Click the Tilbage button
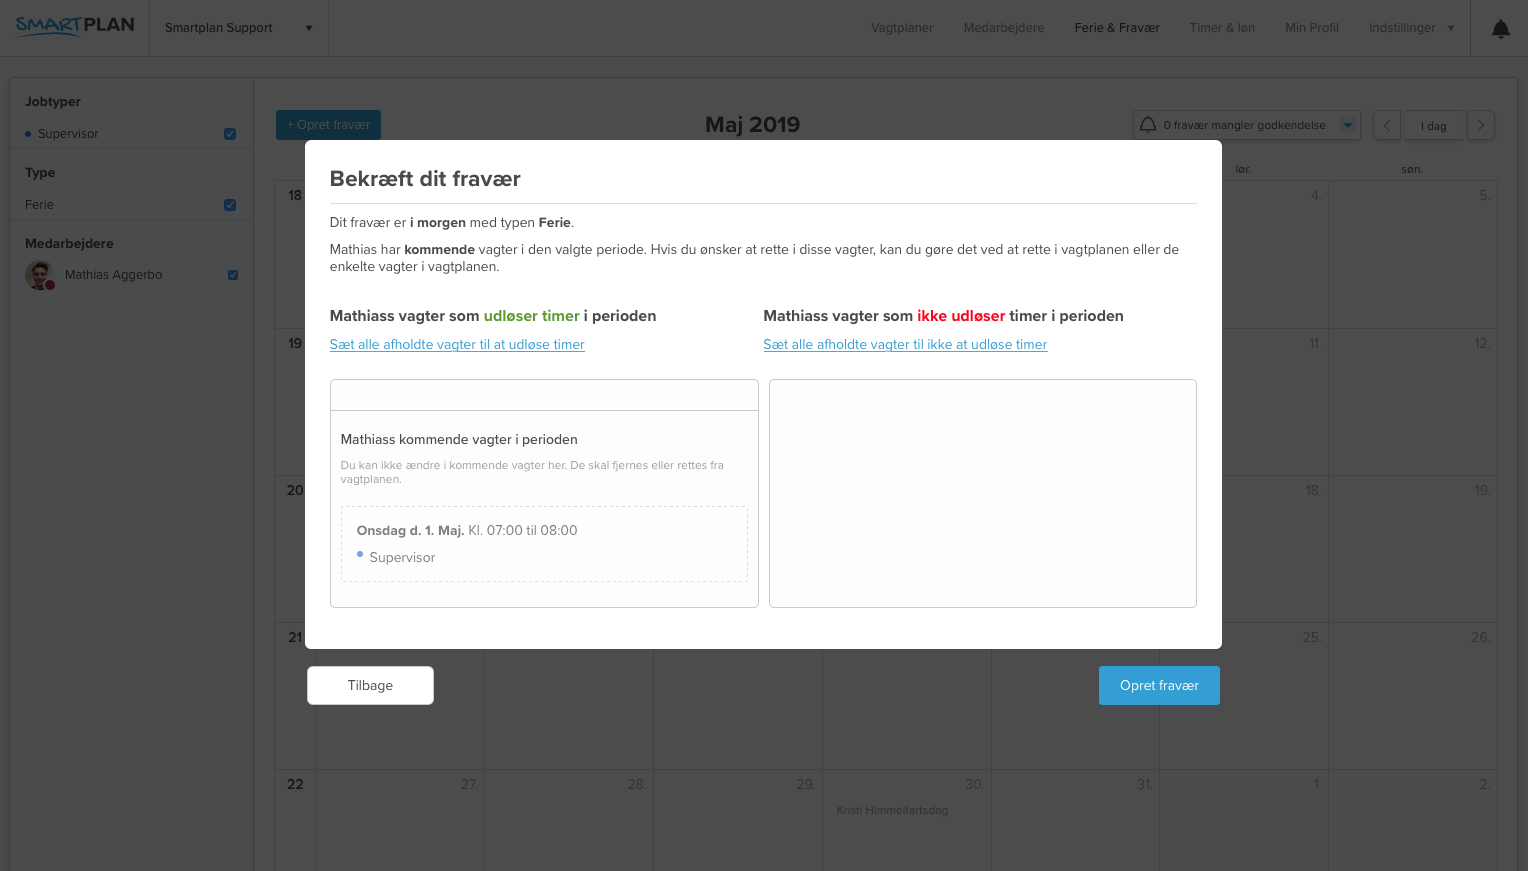This screenshot has height=871, width=1528. [370, 685]
